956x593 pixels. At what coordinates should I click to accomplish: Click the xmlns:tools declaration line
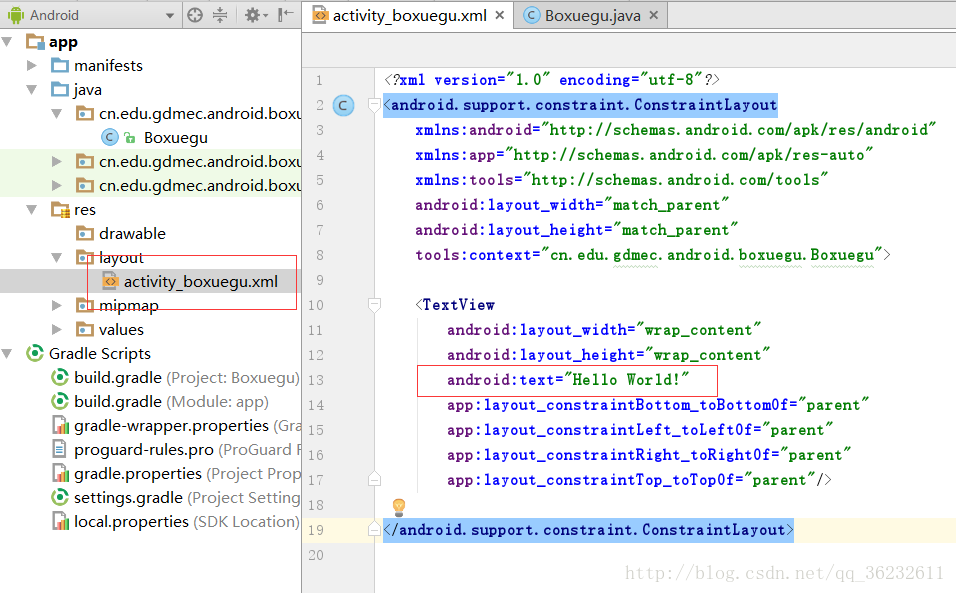(621, 180)
